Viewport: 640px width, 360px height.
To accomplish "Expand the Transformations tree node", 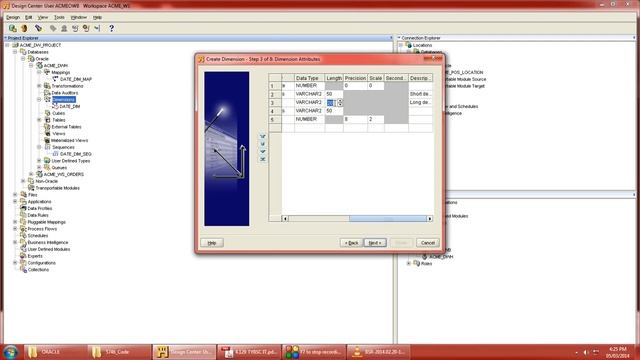I will (39, 86).
